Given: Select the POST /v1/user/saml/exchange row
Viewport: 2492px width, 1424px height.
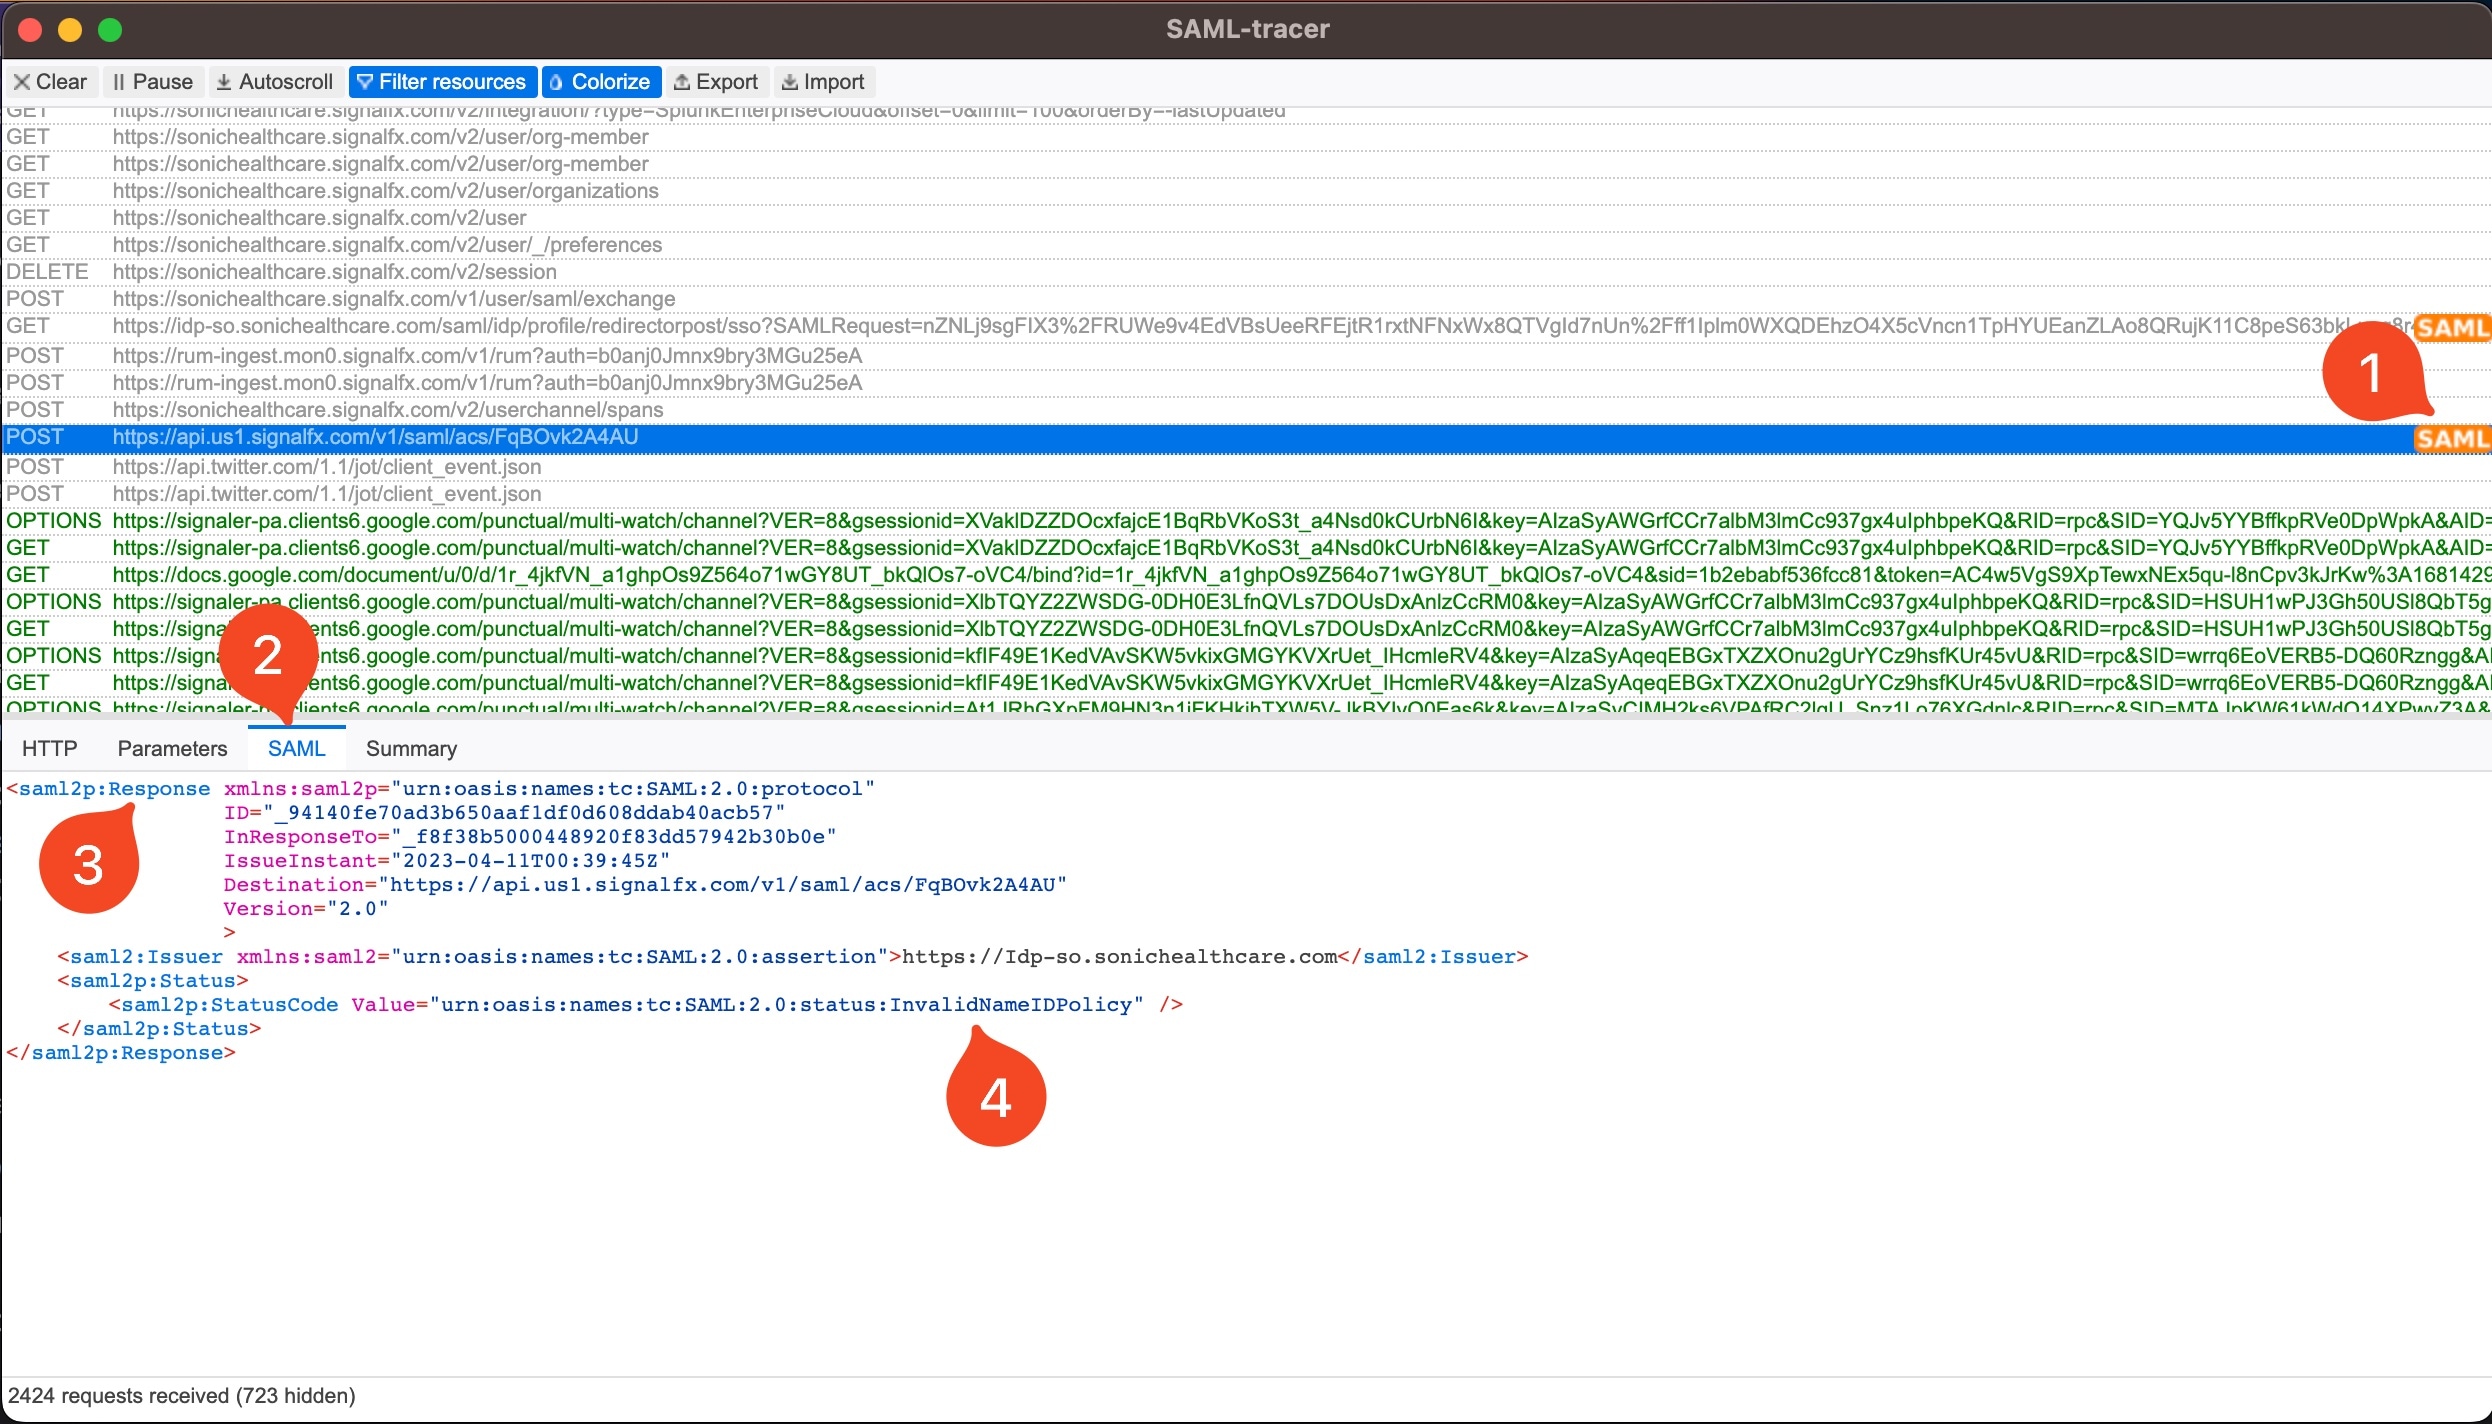Looking at the screenshot, I should tap(1246, 299).
